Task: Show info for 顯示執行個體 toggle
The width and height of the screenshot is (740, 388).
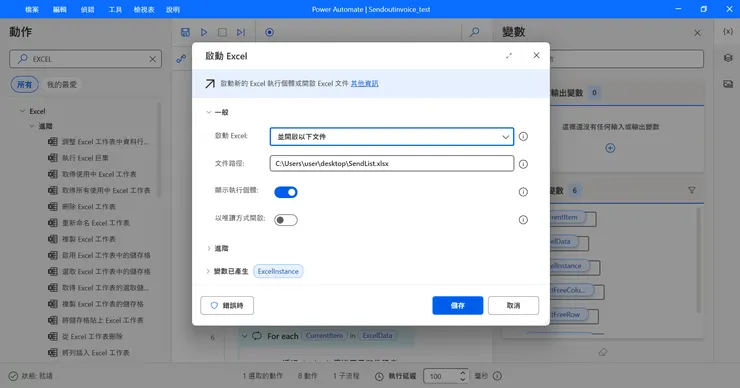Action: [x=523, y=192]
